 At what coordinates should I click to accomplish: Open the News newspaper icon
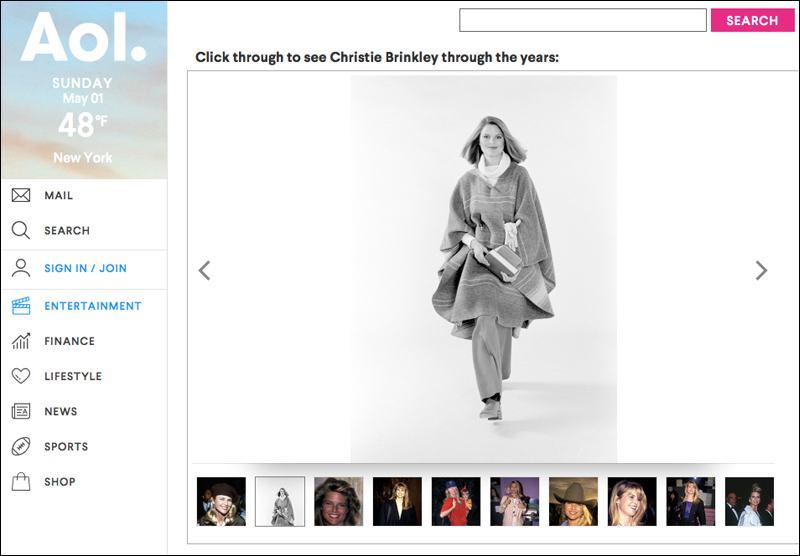[21, 411]
